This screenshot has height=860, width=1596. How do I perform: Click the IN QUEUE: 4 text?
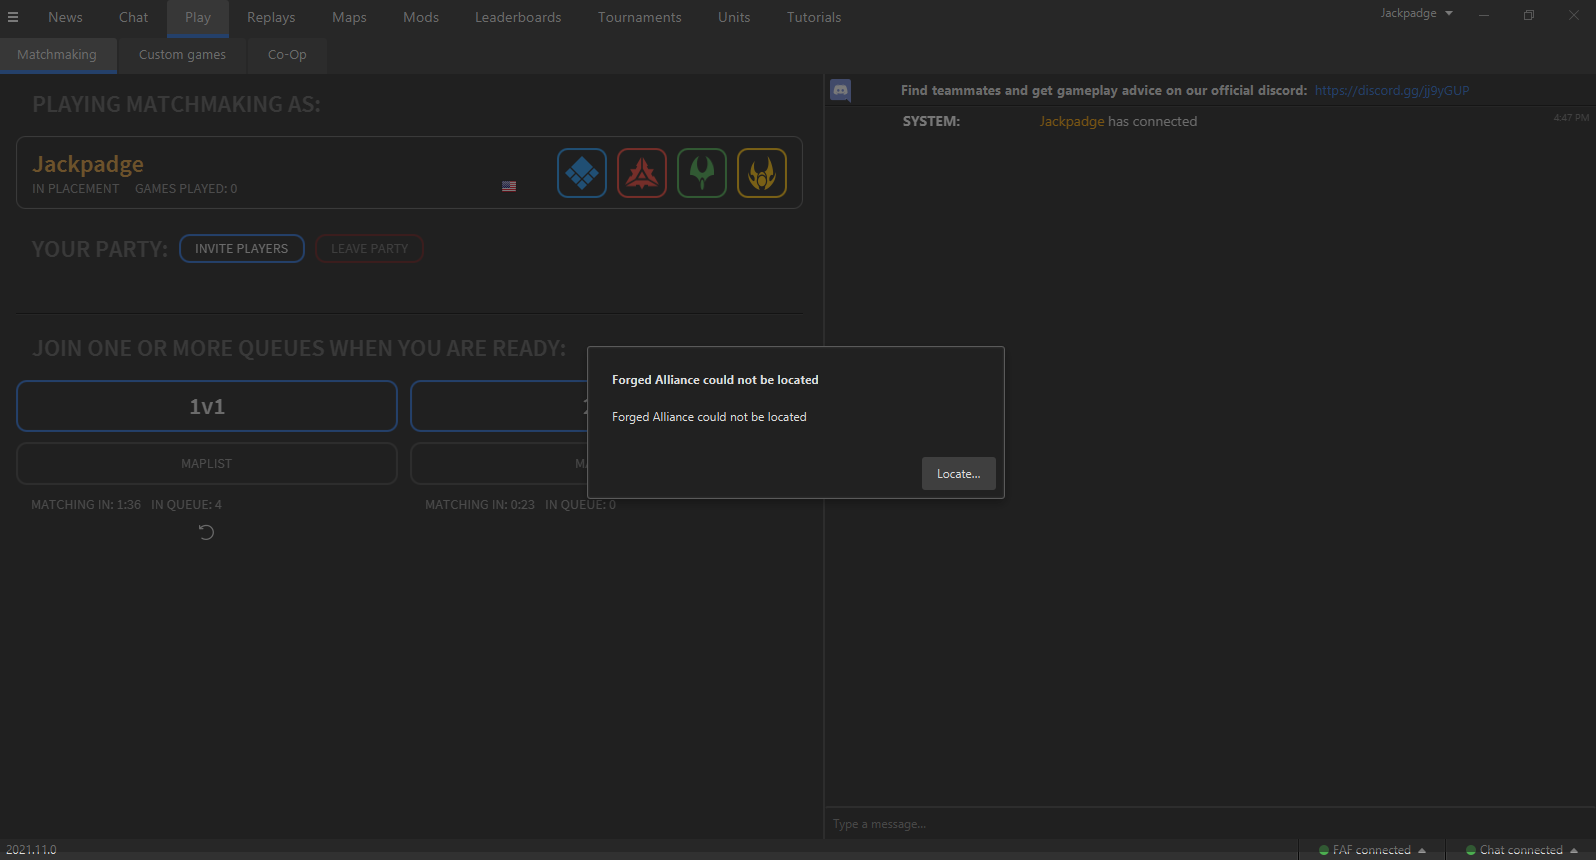coord(187,505)
